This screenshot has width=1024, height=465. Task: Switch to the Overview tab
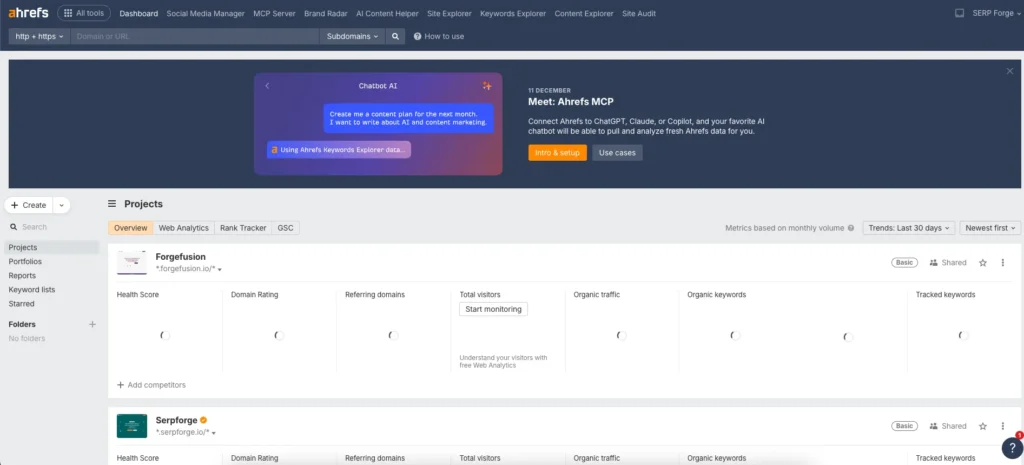tap(131, 228)
